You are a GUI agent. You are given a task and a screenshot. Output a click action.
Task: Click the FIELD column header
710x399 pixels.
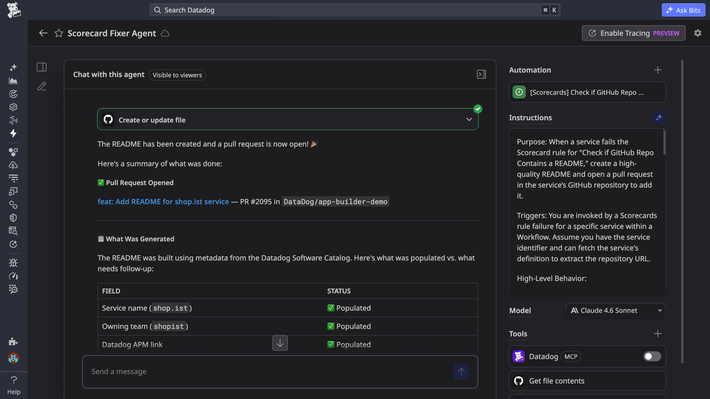point(111,291)
